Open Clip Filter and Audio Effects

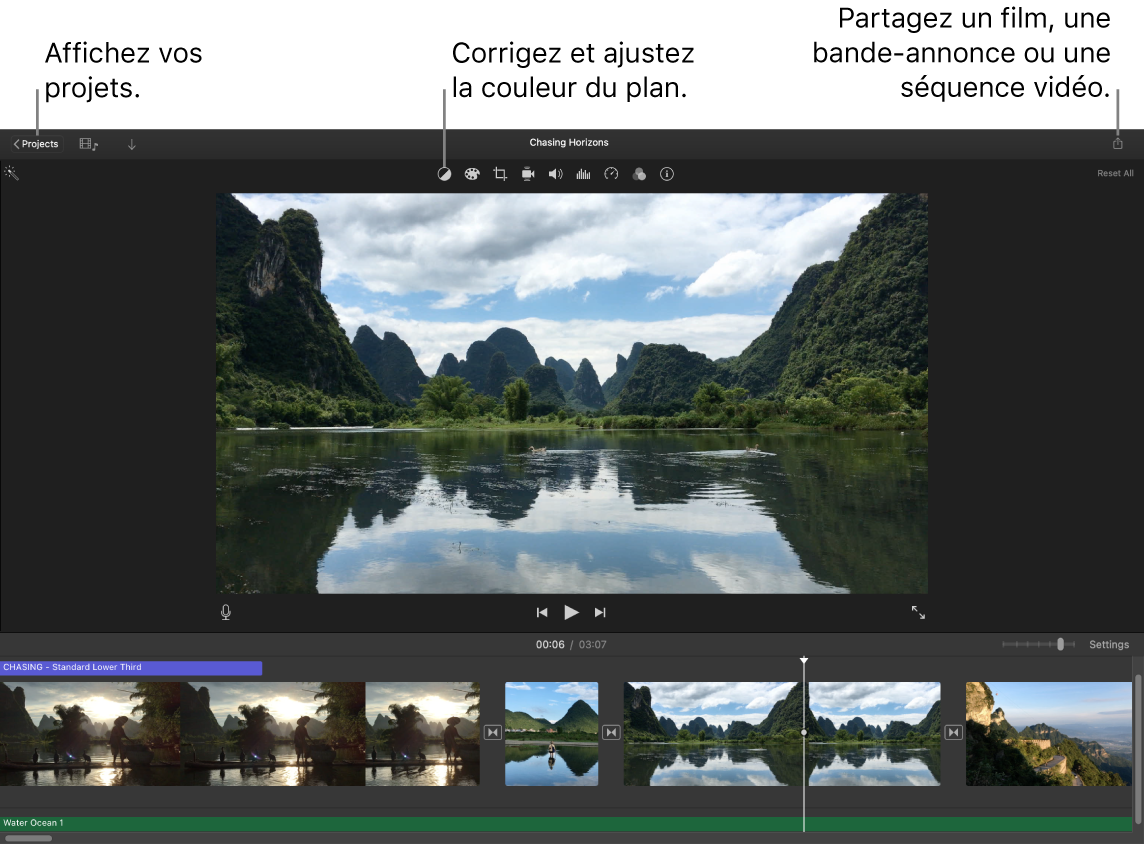tap(639, 174)
